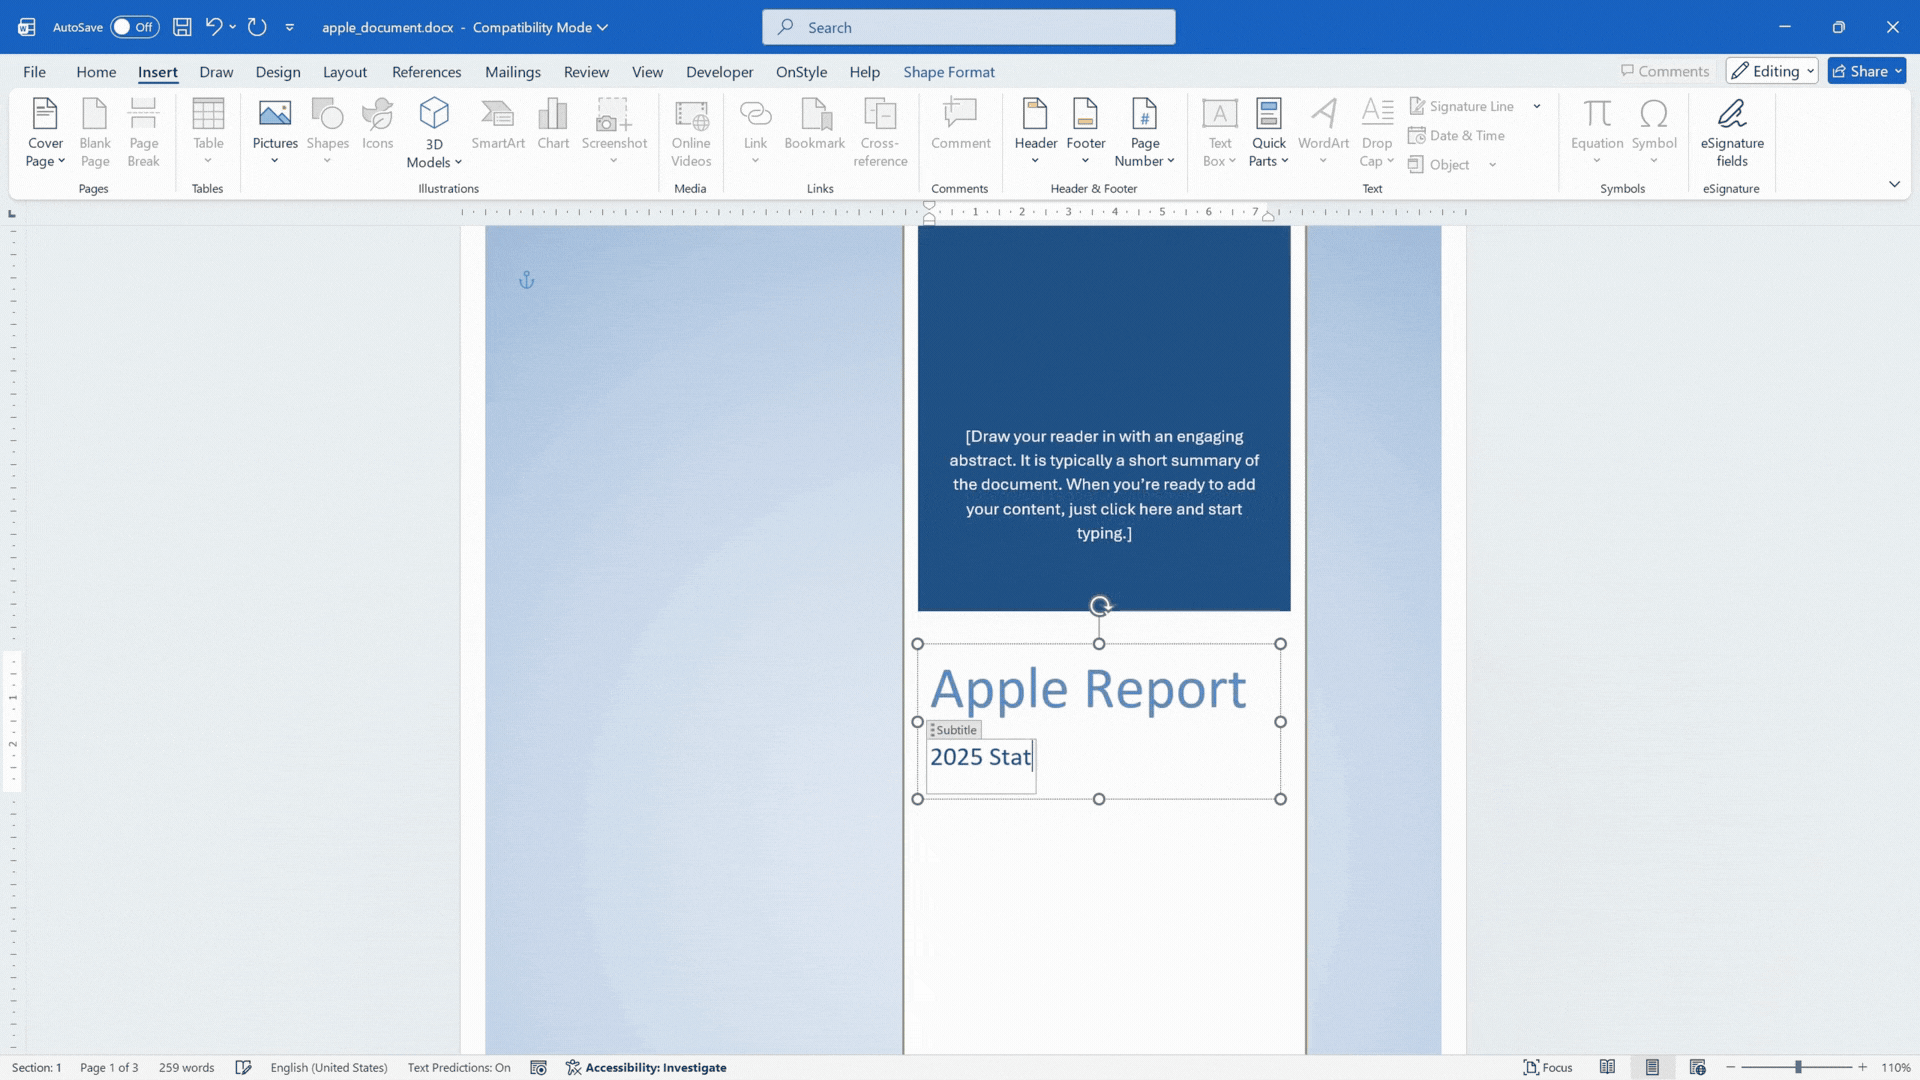Image resolution: width=1920 pixels, height=1080 pixels.
Task: Collapse the ribbon with chevron
Action: (1894, 184)
